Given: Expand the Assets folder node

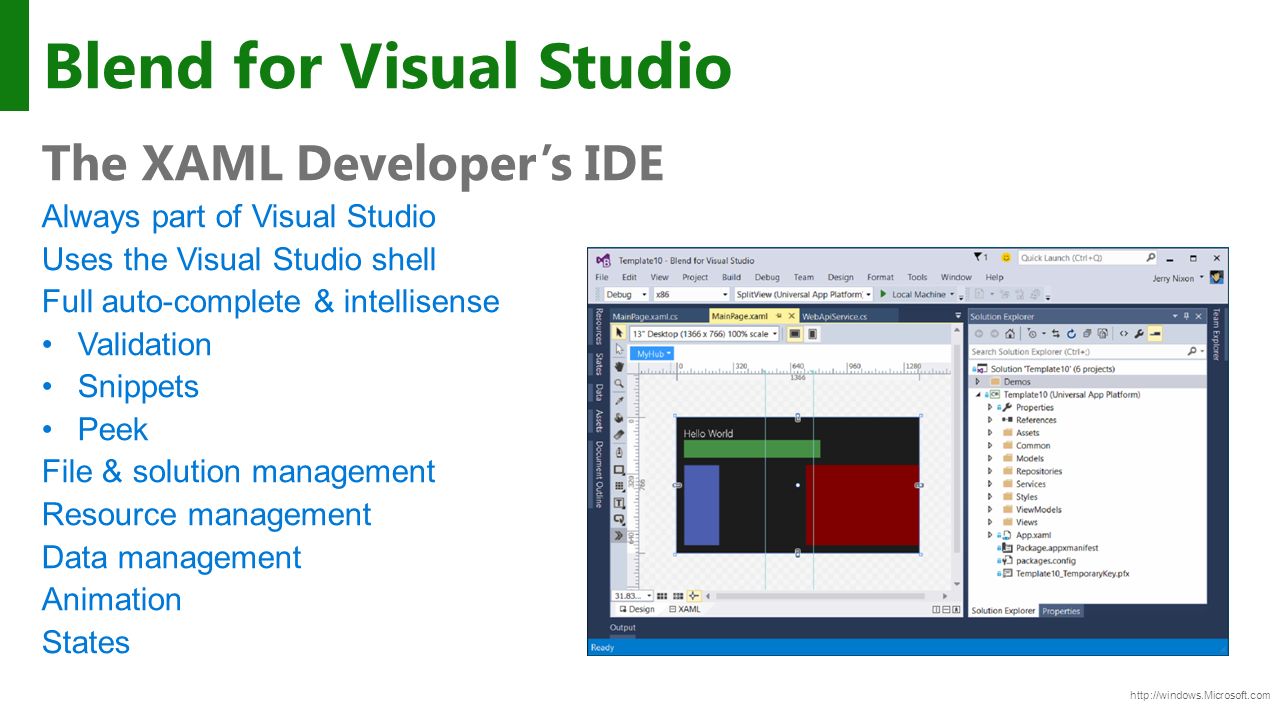Looking at the screenshot, I should pos(990,433).
